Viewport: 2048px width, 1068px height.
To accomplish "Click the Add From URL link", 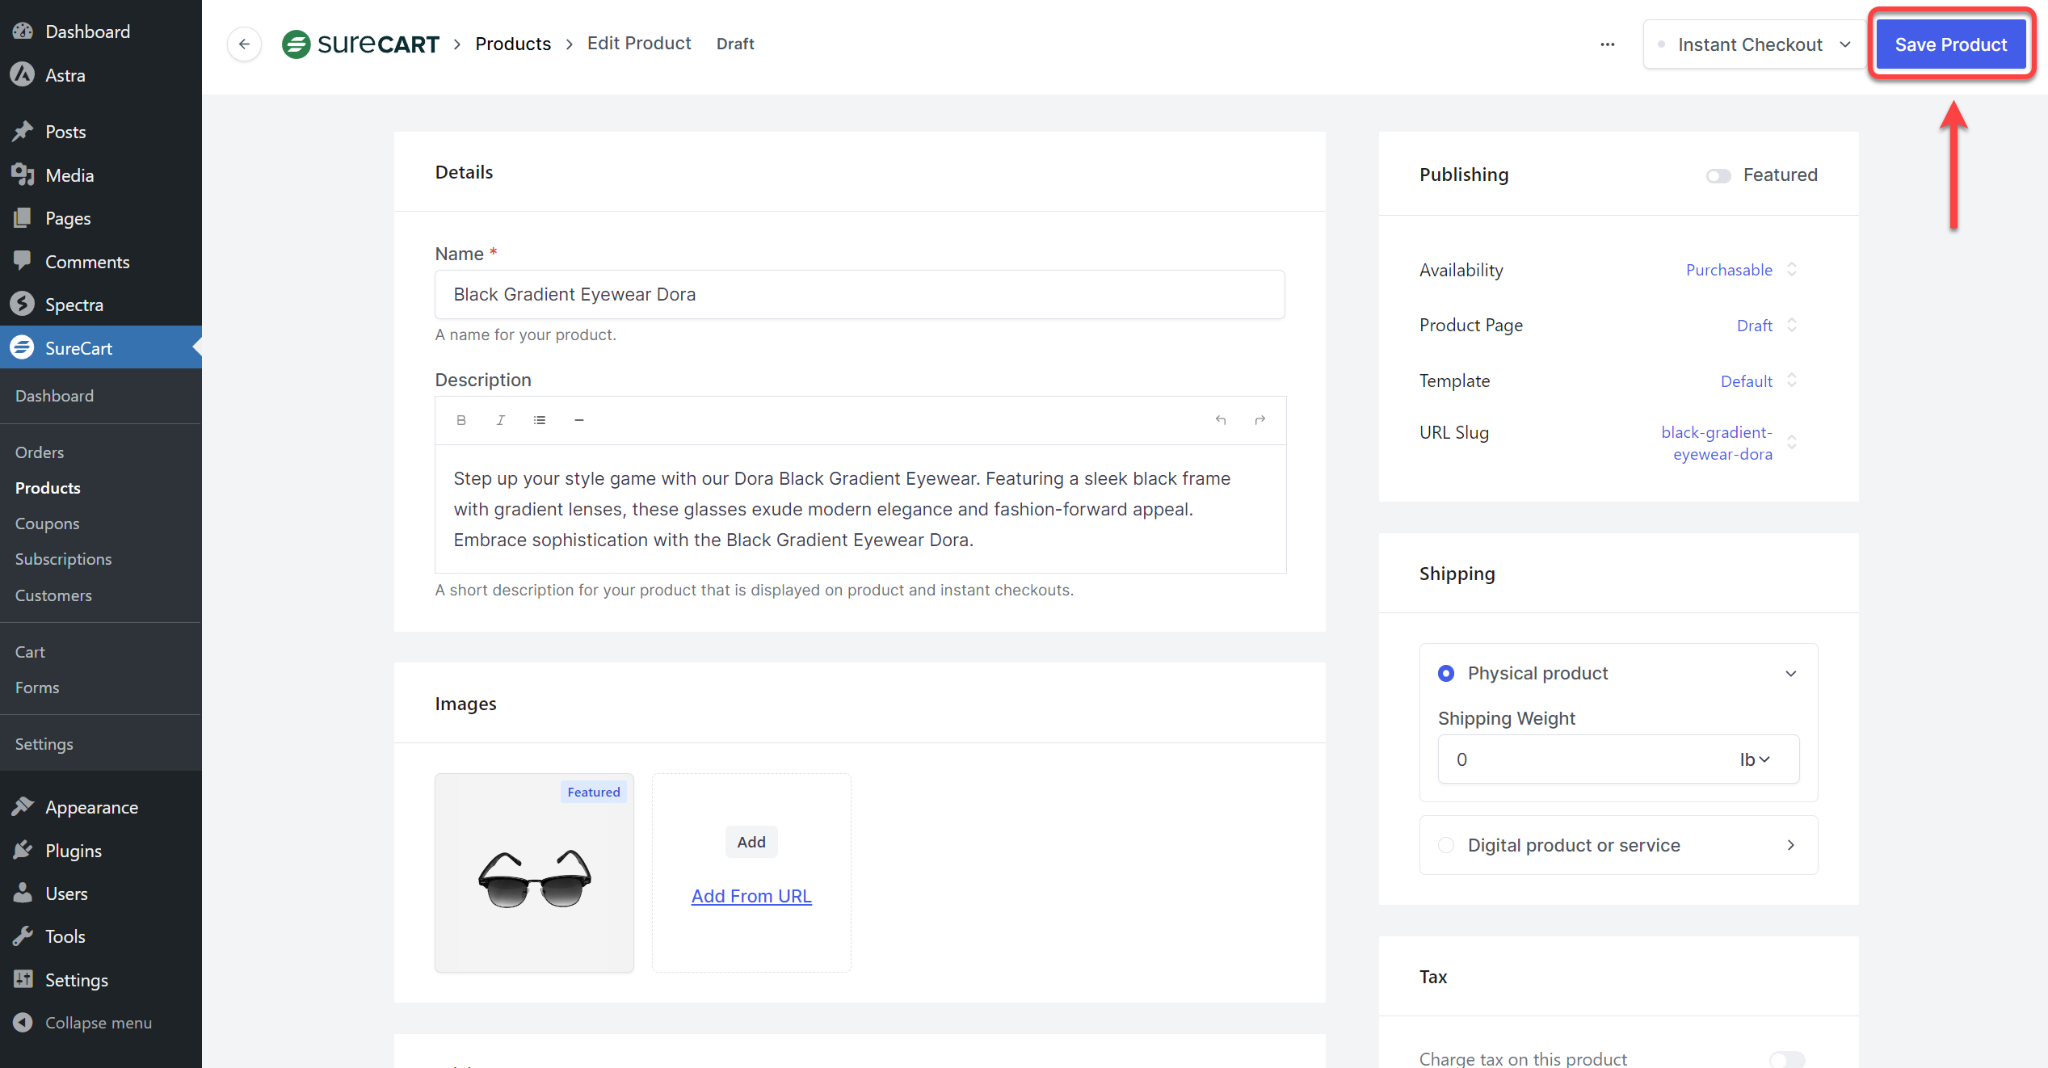I will [751, 896].
